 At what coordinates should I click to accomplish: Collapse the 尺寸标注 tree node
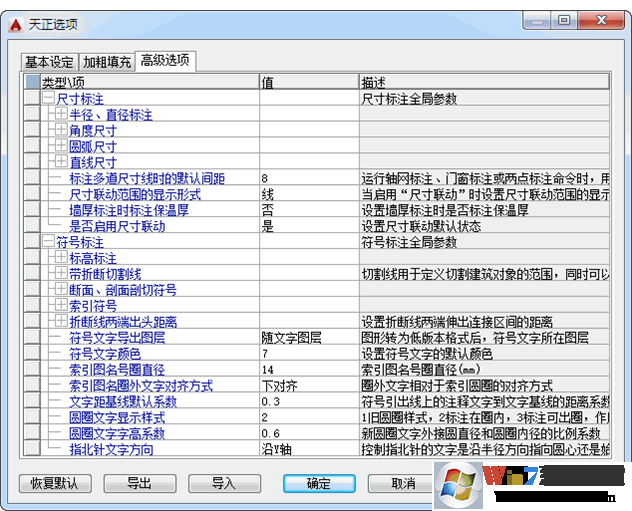tap(48, 98)
